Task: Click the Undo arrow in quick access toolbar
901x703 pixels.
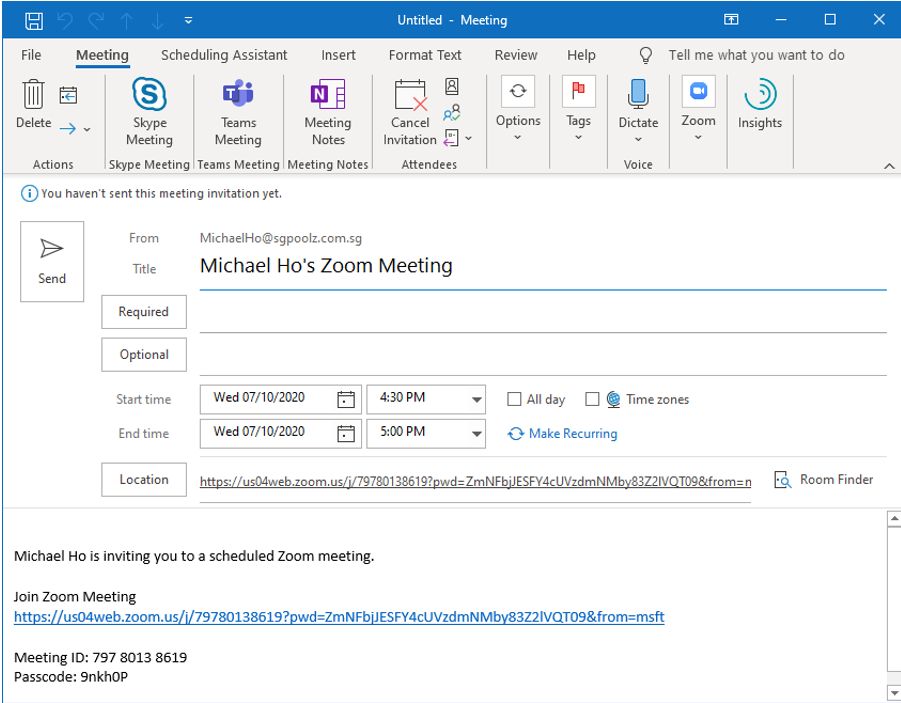Action: (65, 21)
